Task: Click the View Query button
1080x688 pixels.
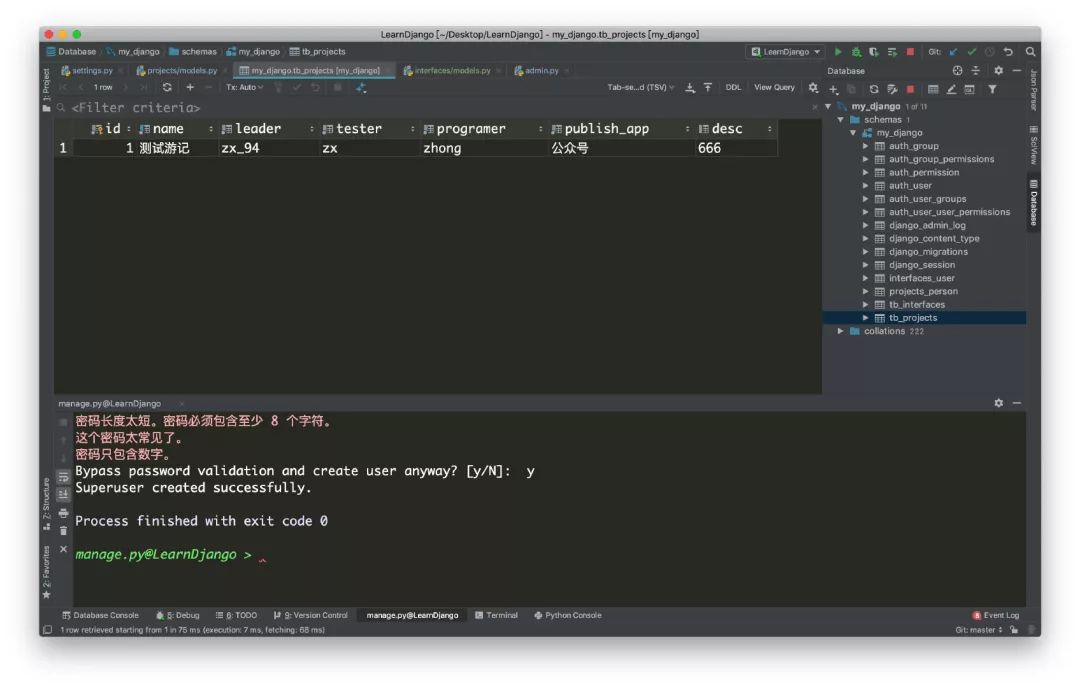Action: [x=774, y=88]
